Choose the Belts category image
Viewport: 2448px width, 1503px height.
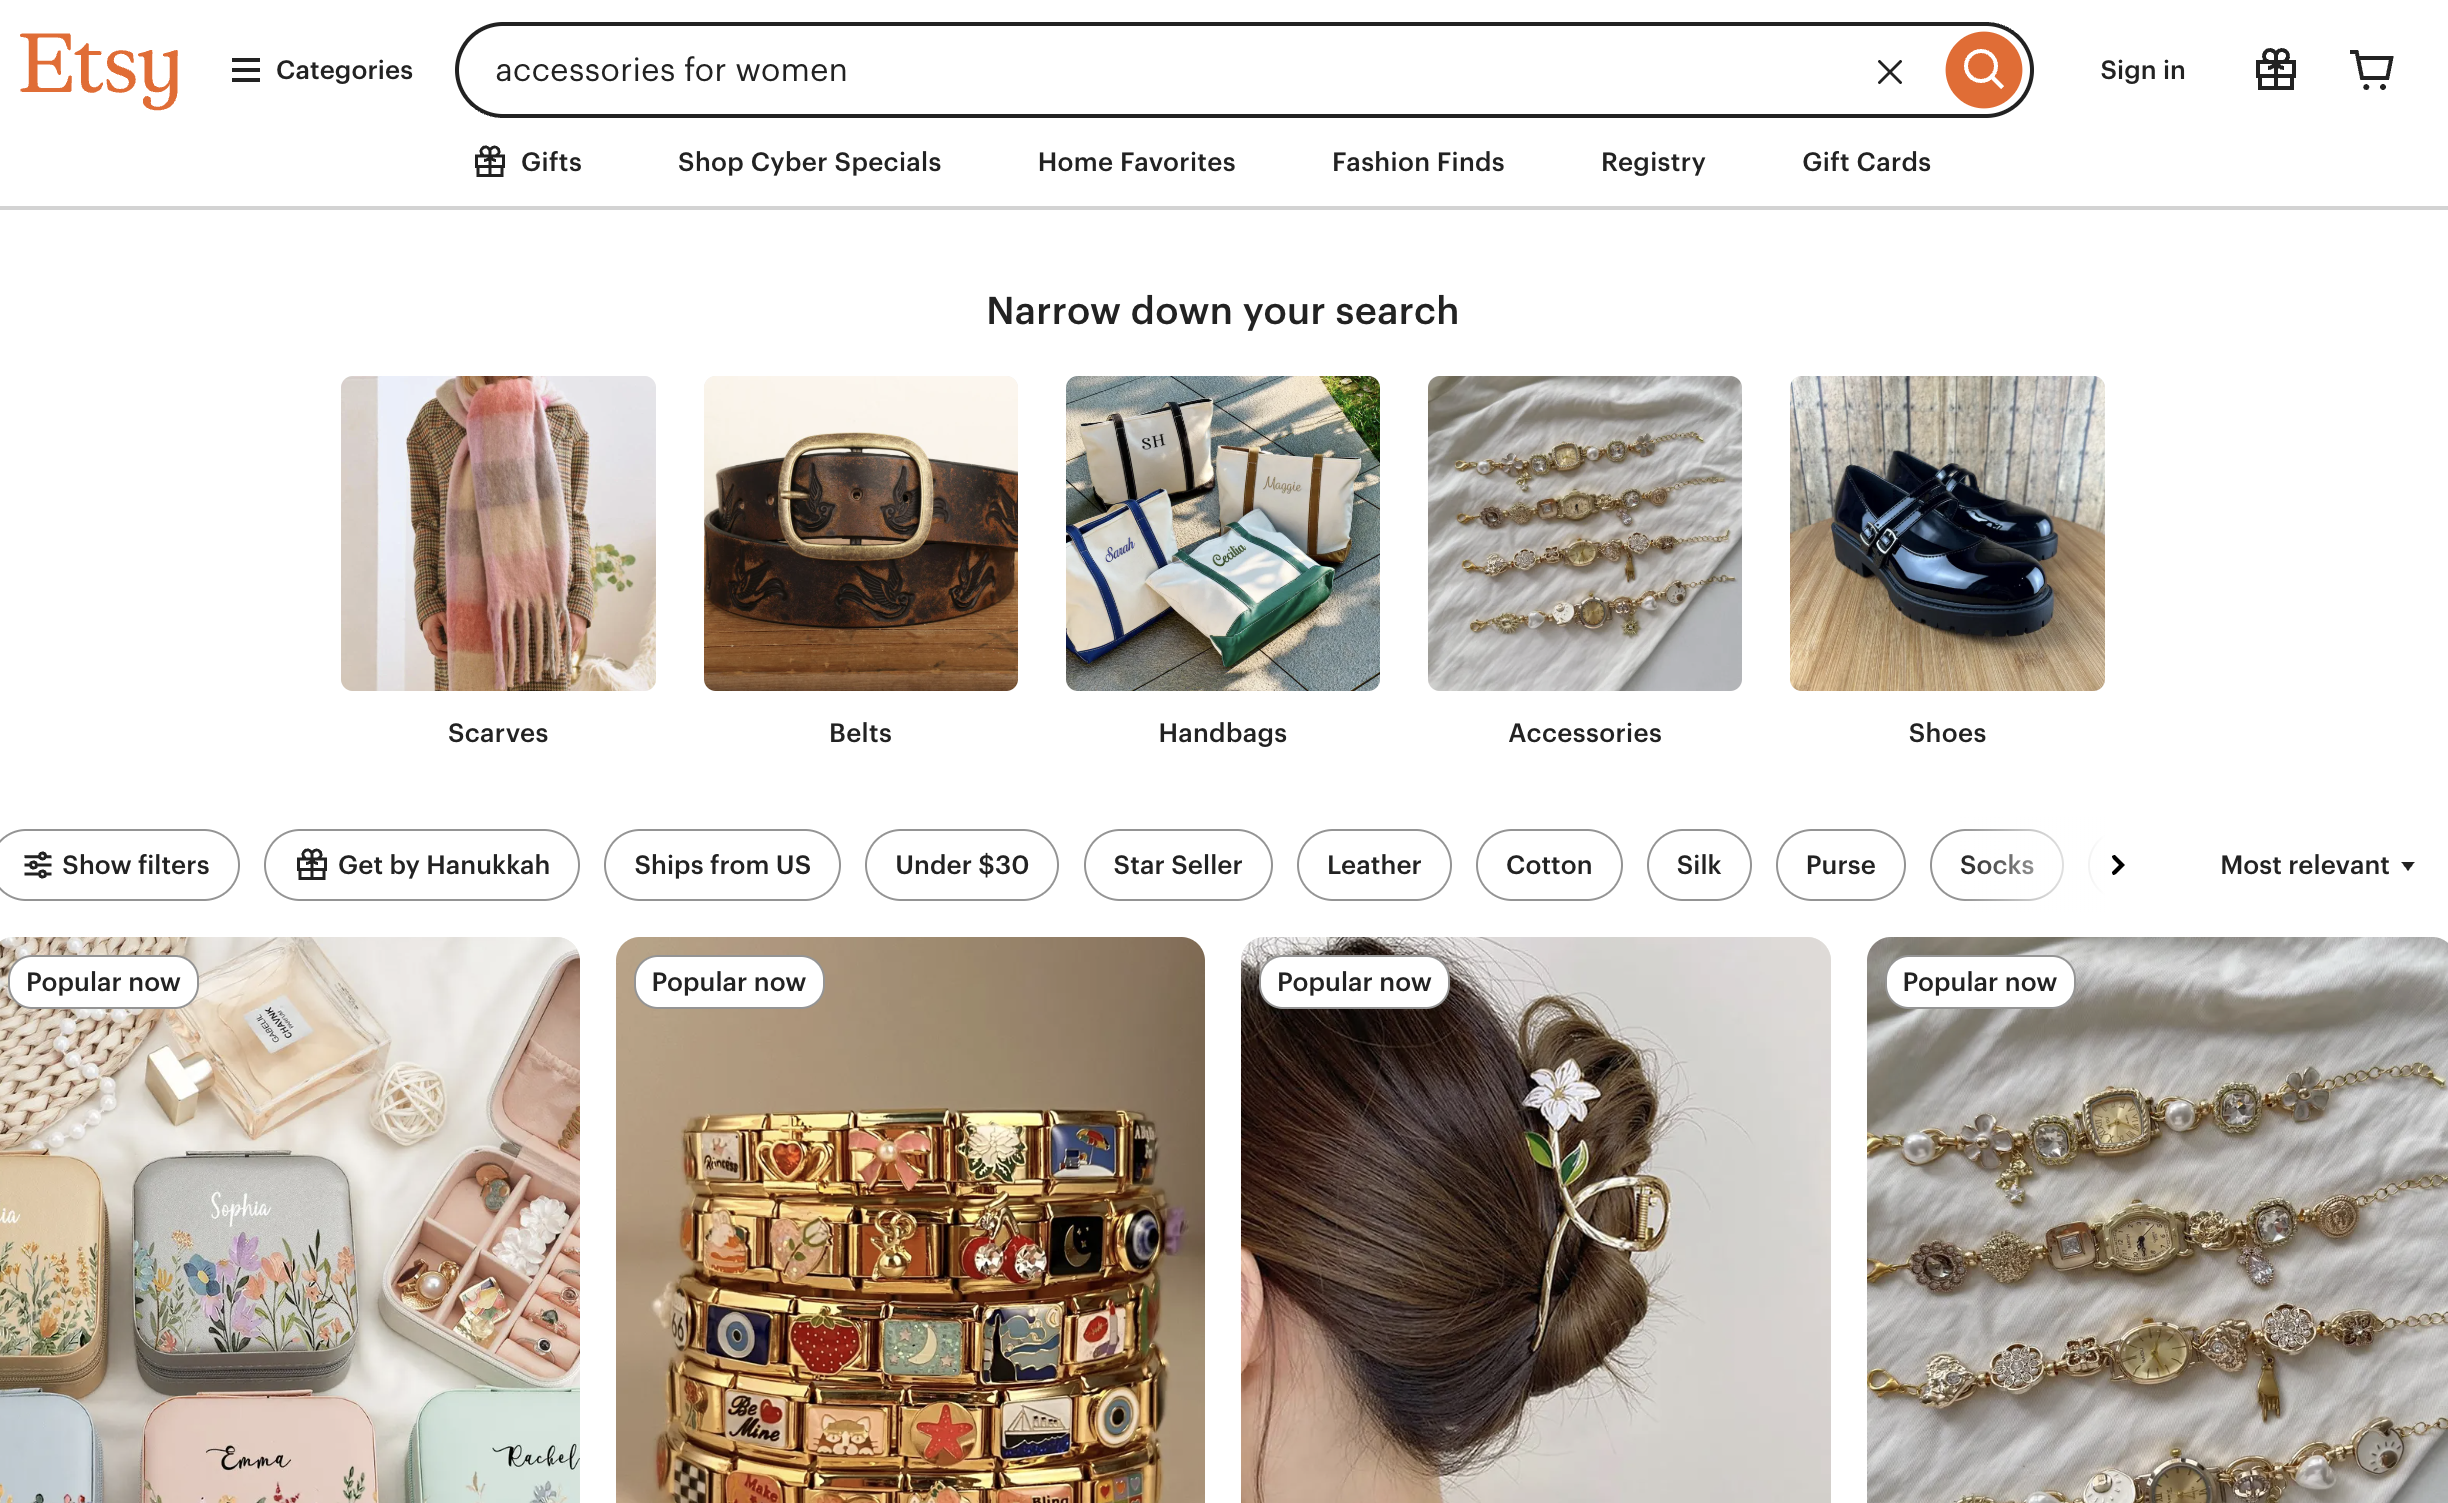coord(860,533)
